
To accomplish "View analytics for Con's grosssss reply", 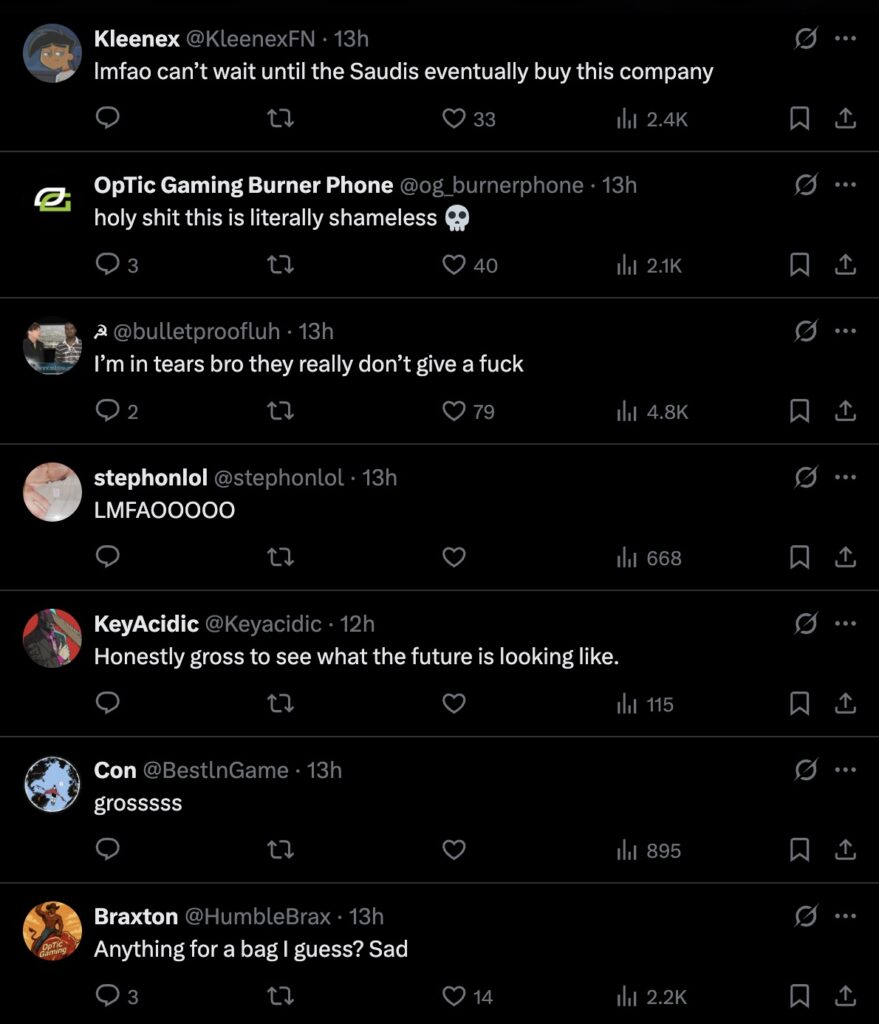I will tap(626, 849).
